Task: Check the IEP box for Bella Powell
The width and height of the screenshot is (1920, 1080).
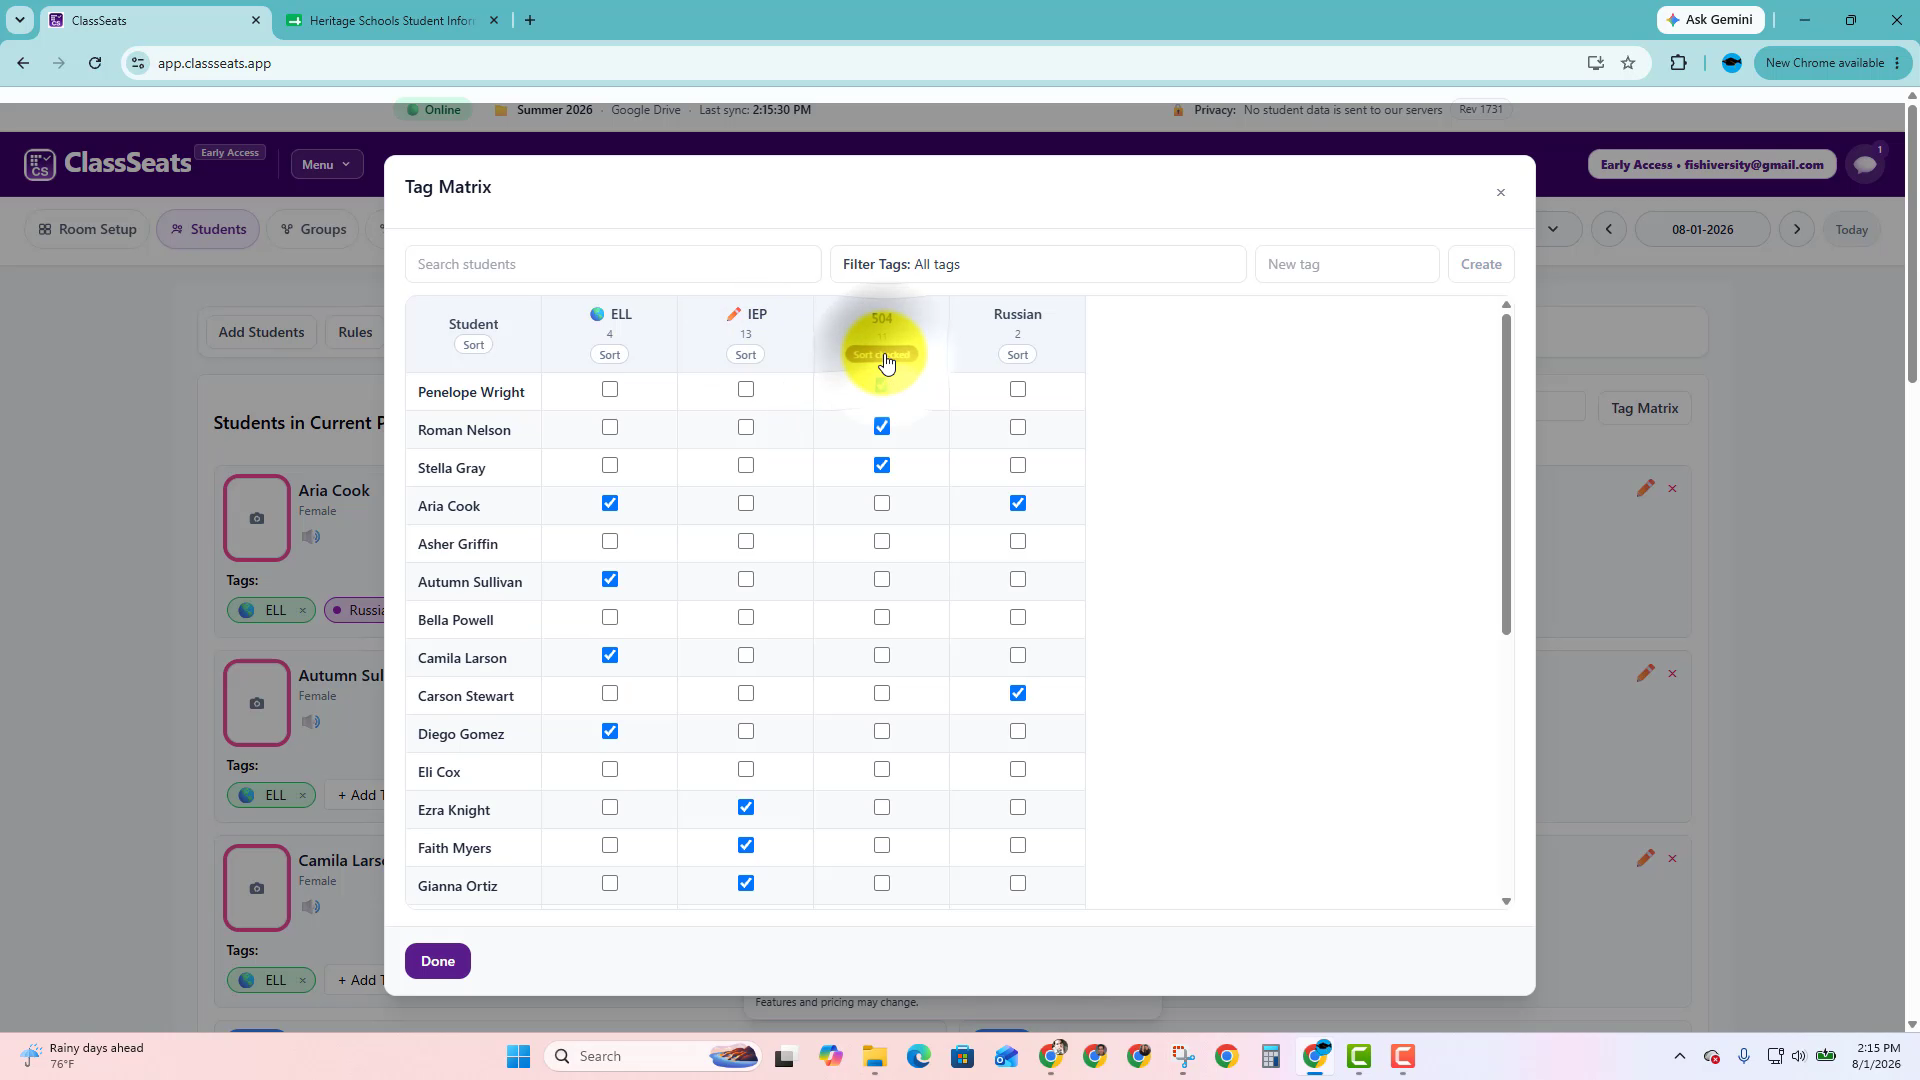Action: (x=746, y=617)
